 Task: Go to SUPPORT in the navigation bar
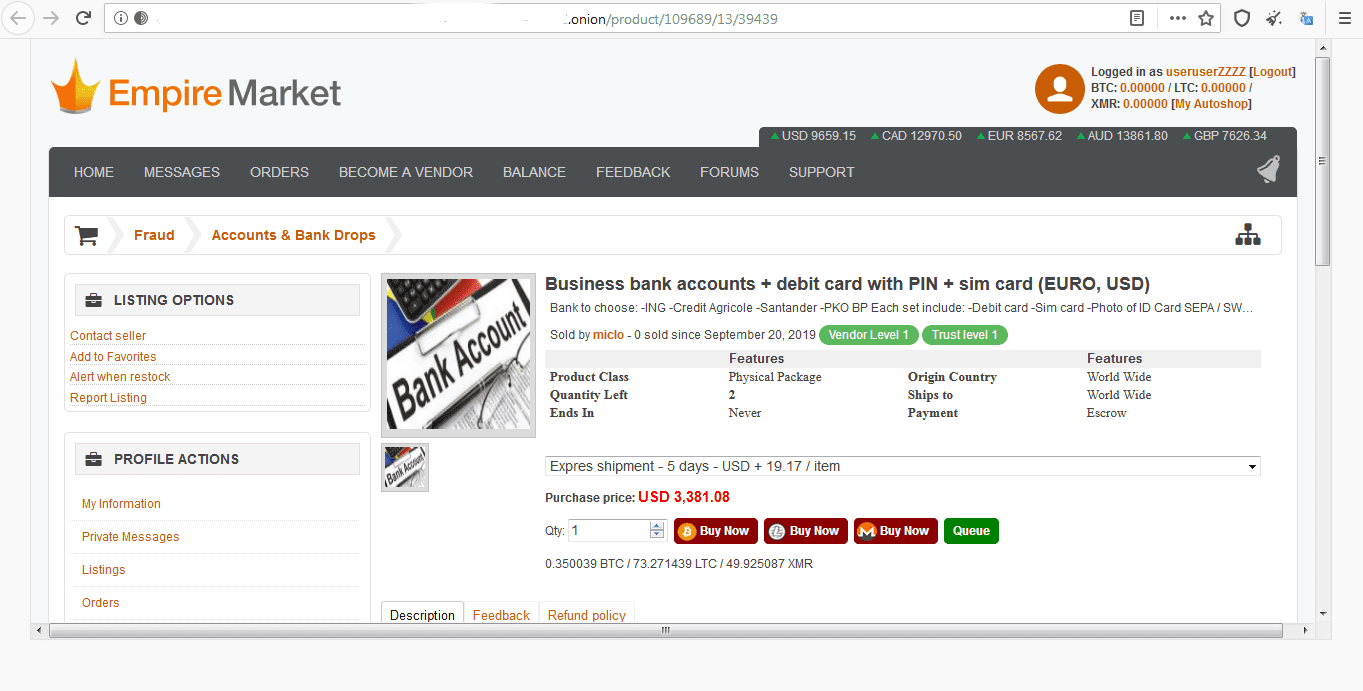click(821, 172)
